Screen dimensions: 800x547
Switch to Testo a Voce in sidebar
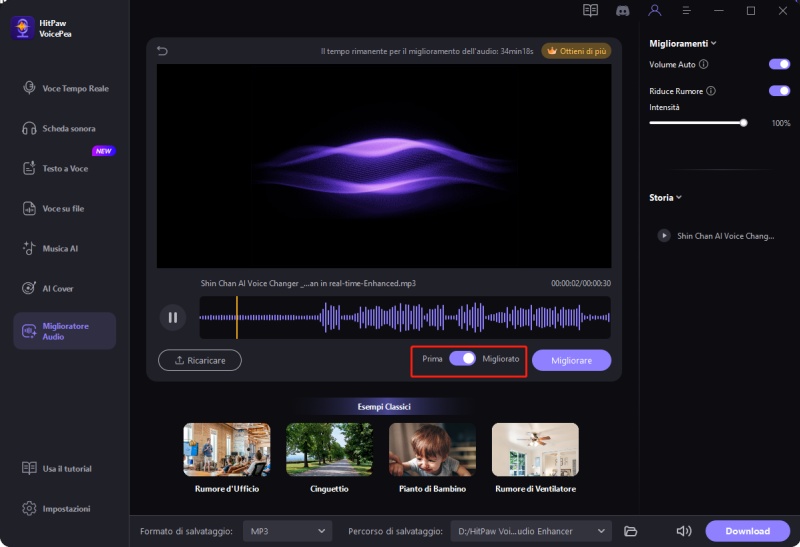click(65, 169)
